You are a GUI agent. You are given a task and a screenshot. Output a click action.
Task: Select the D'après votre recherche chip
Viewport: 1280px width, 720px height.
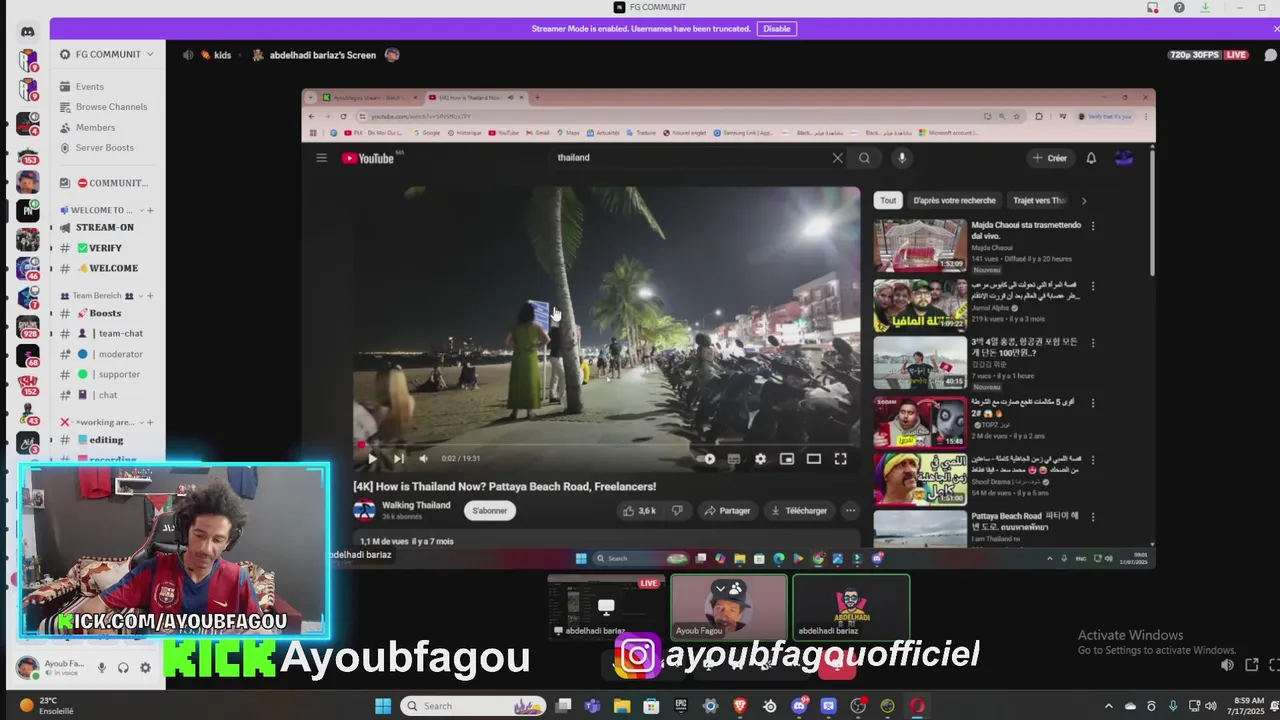click(954, 200)
